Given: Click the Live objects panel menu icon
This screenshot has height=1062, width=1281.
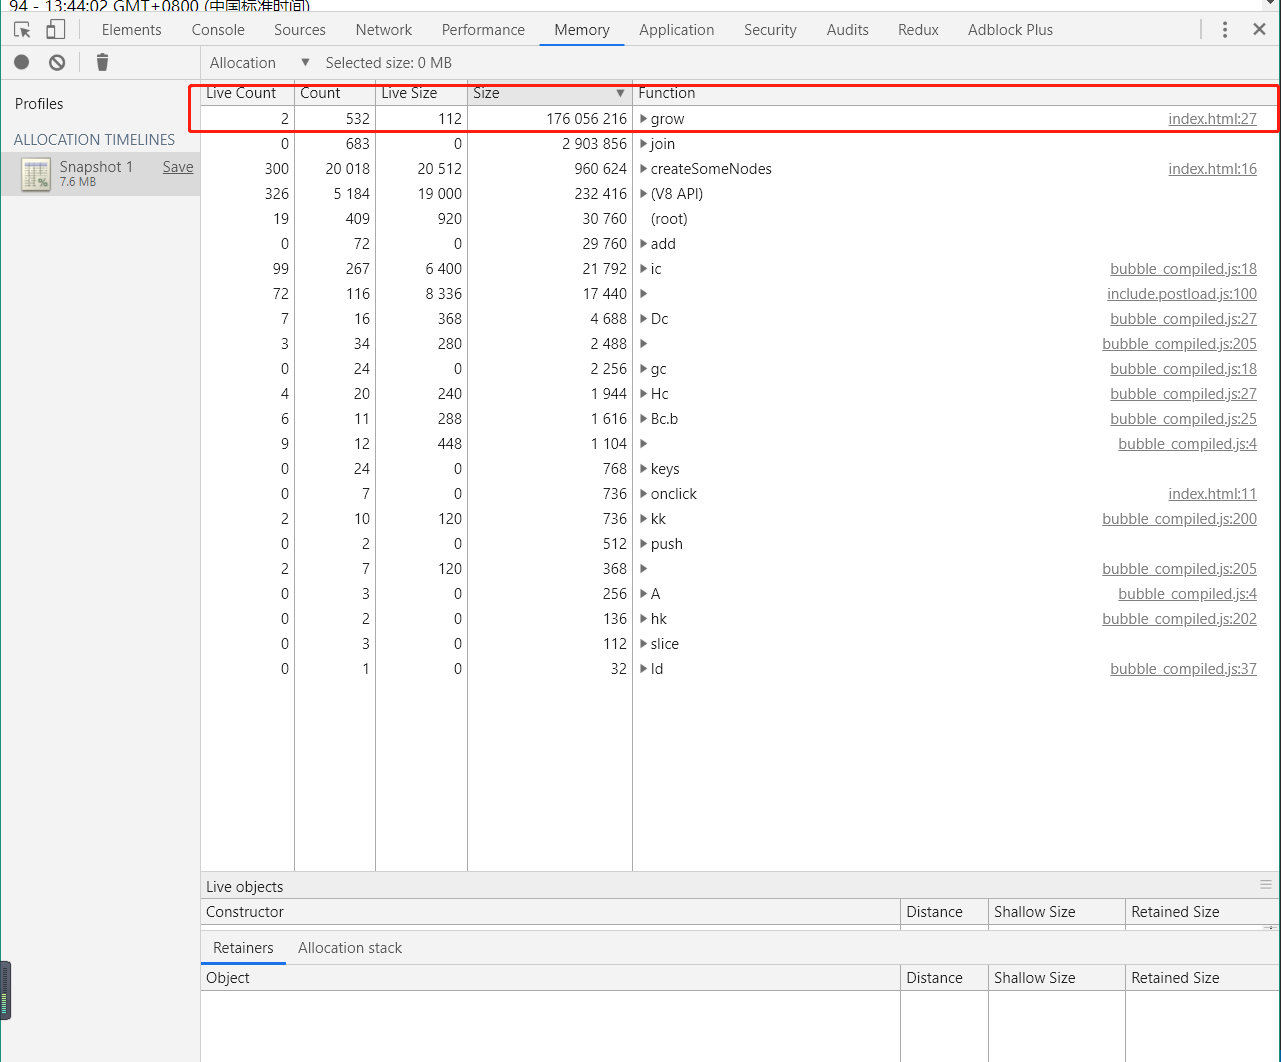Looking at the screenshot, I should (1266, 885).
